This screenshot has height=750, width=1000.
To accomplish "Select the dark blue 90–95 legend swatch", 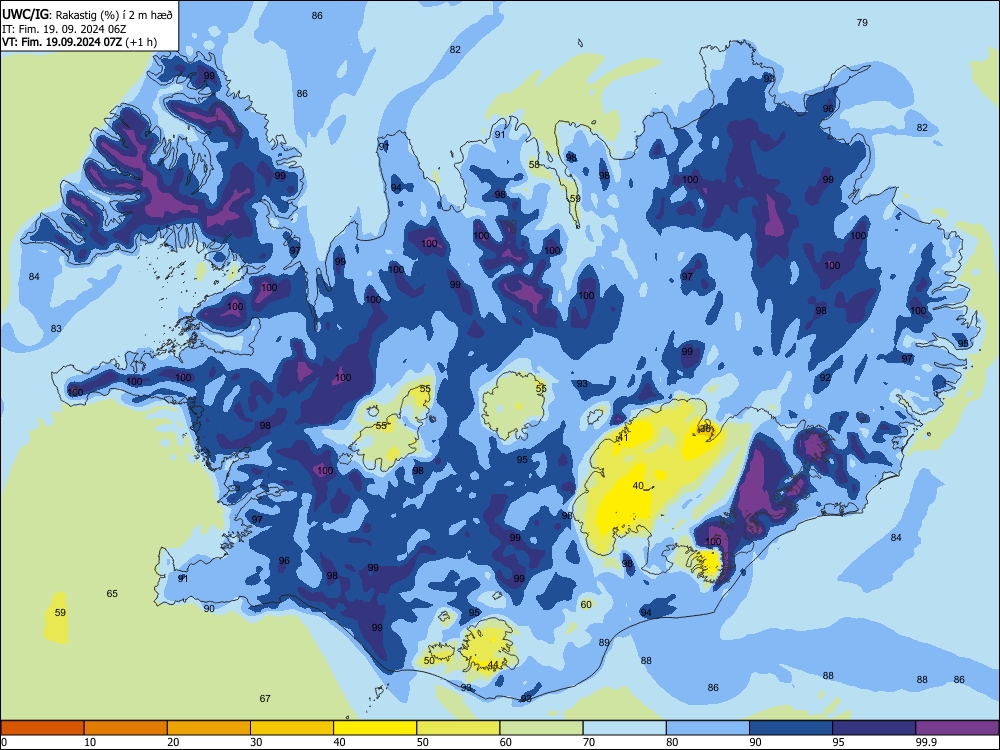I will (x=791, y=728).
